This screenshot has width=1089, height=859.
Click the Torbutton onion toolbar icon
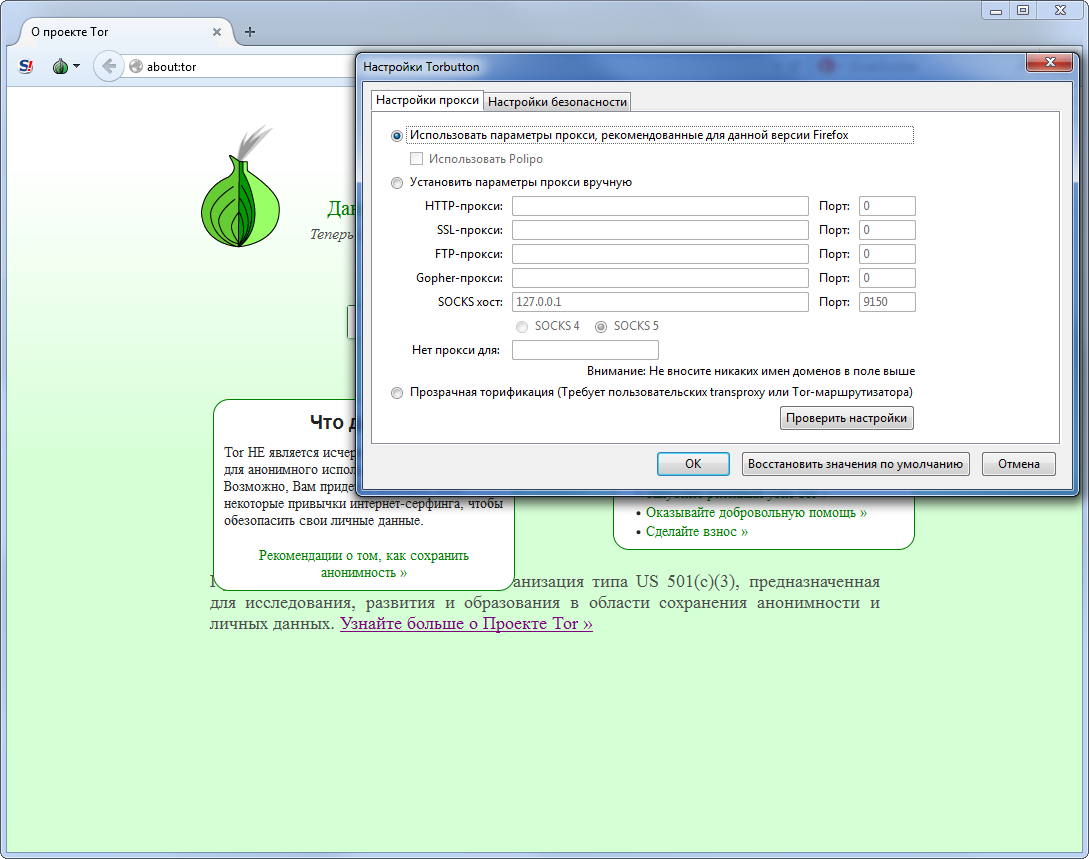(60, 67)
